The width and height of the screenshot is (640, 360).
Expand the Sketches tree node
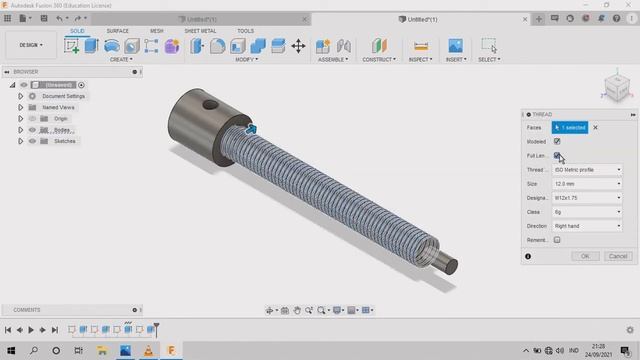[20, 141]
